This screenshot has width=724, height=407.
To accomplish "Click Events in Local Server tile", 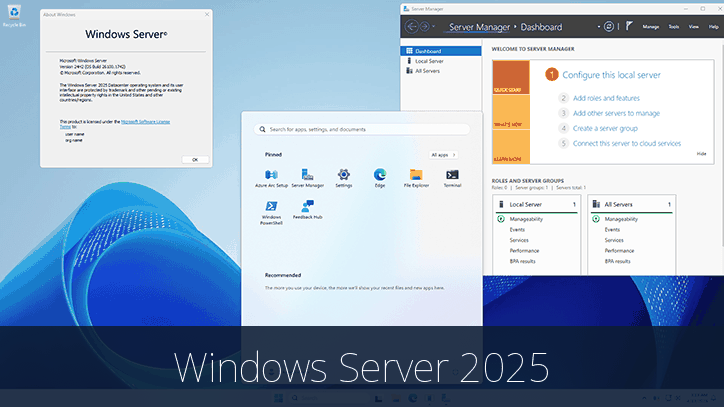I will pyautogui.click(x=517, y=230).
